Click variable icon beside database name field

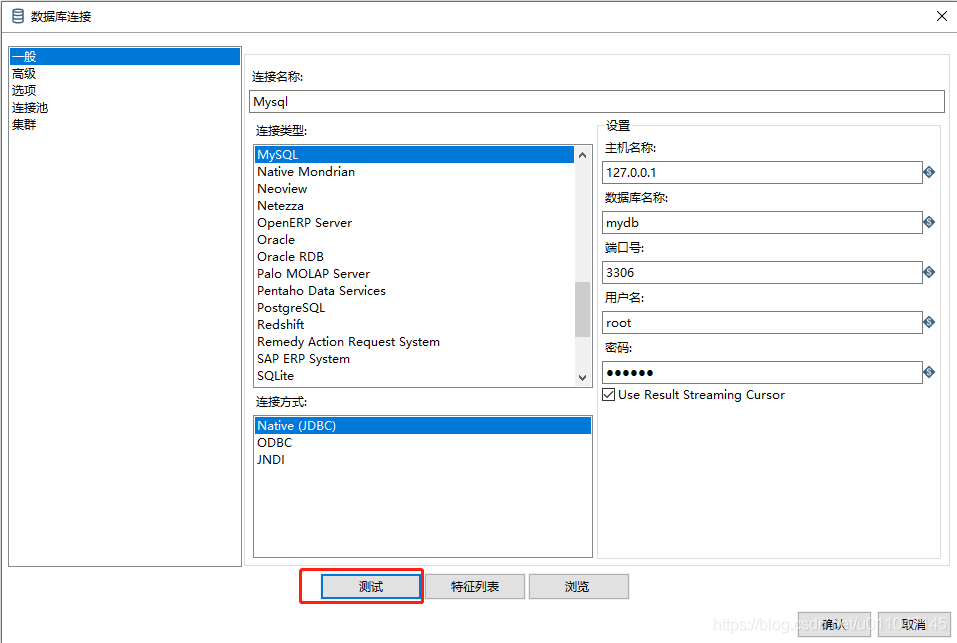click(929, 222)
